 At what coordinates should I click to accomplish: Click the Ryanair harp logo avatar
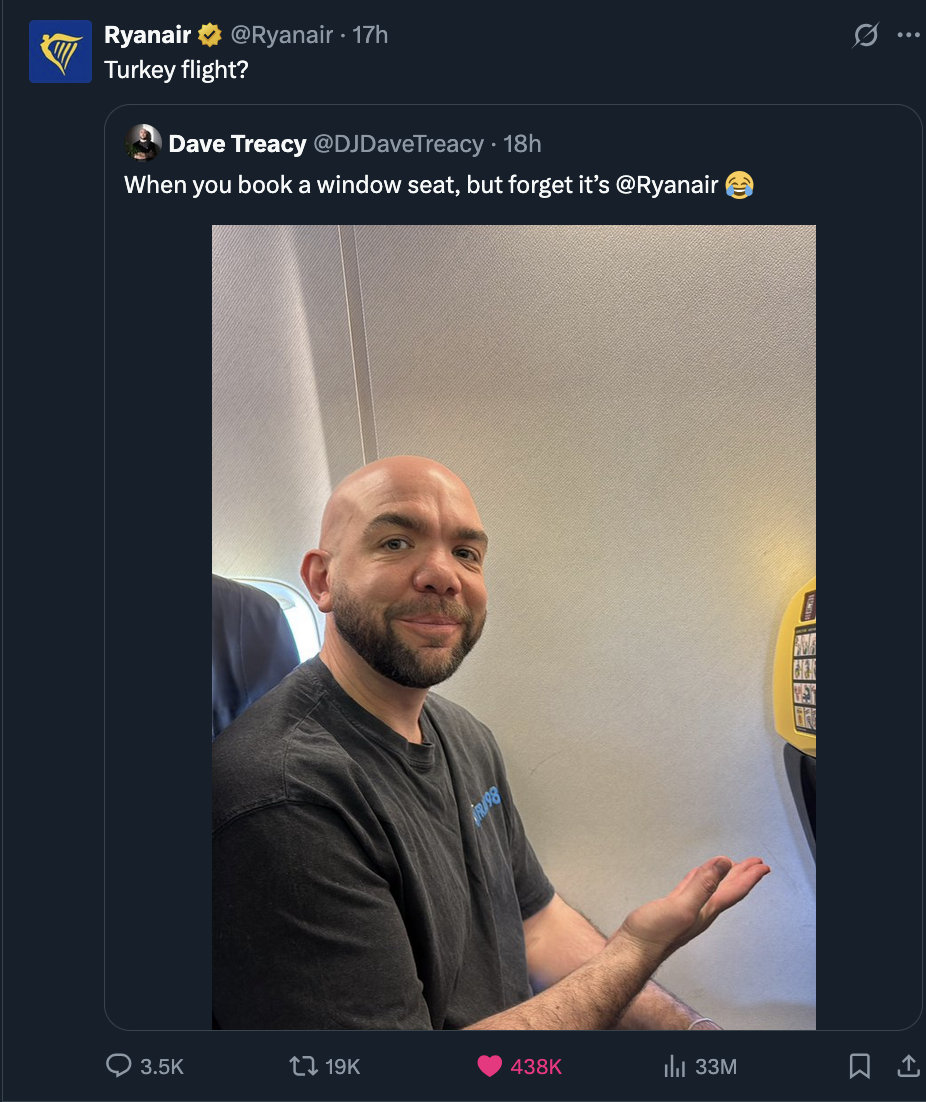pos(60,51)
